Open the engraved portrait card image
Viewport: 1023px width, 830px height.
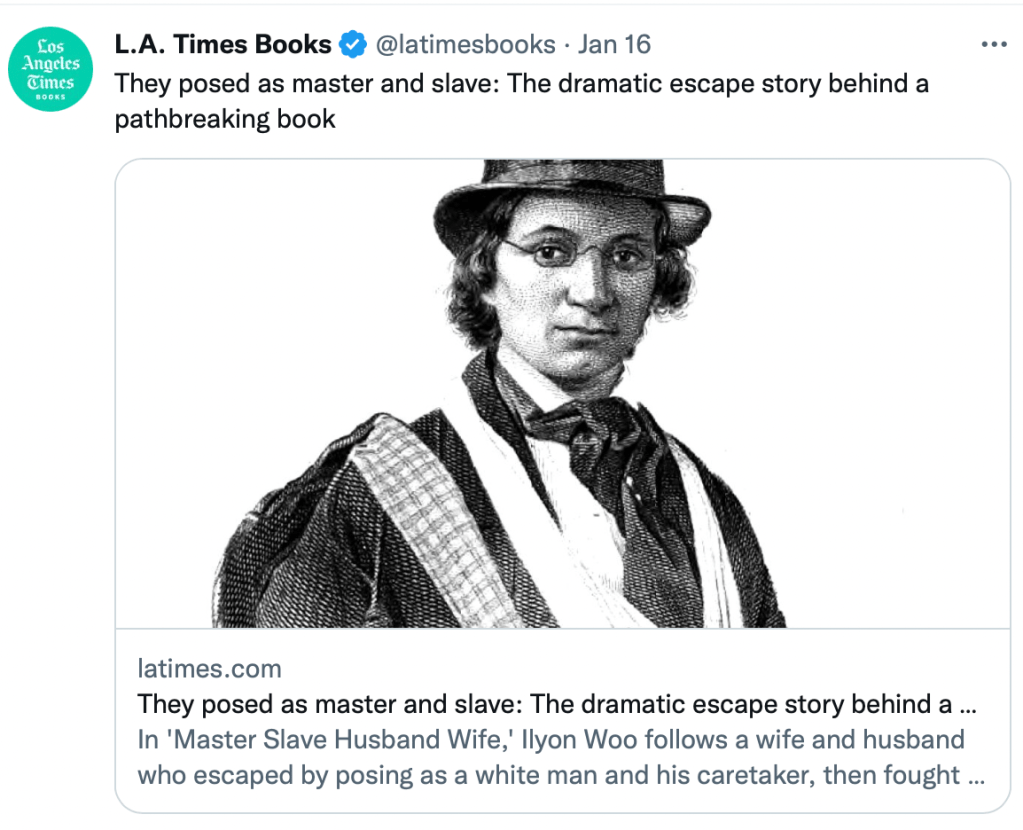coord(562,394)
